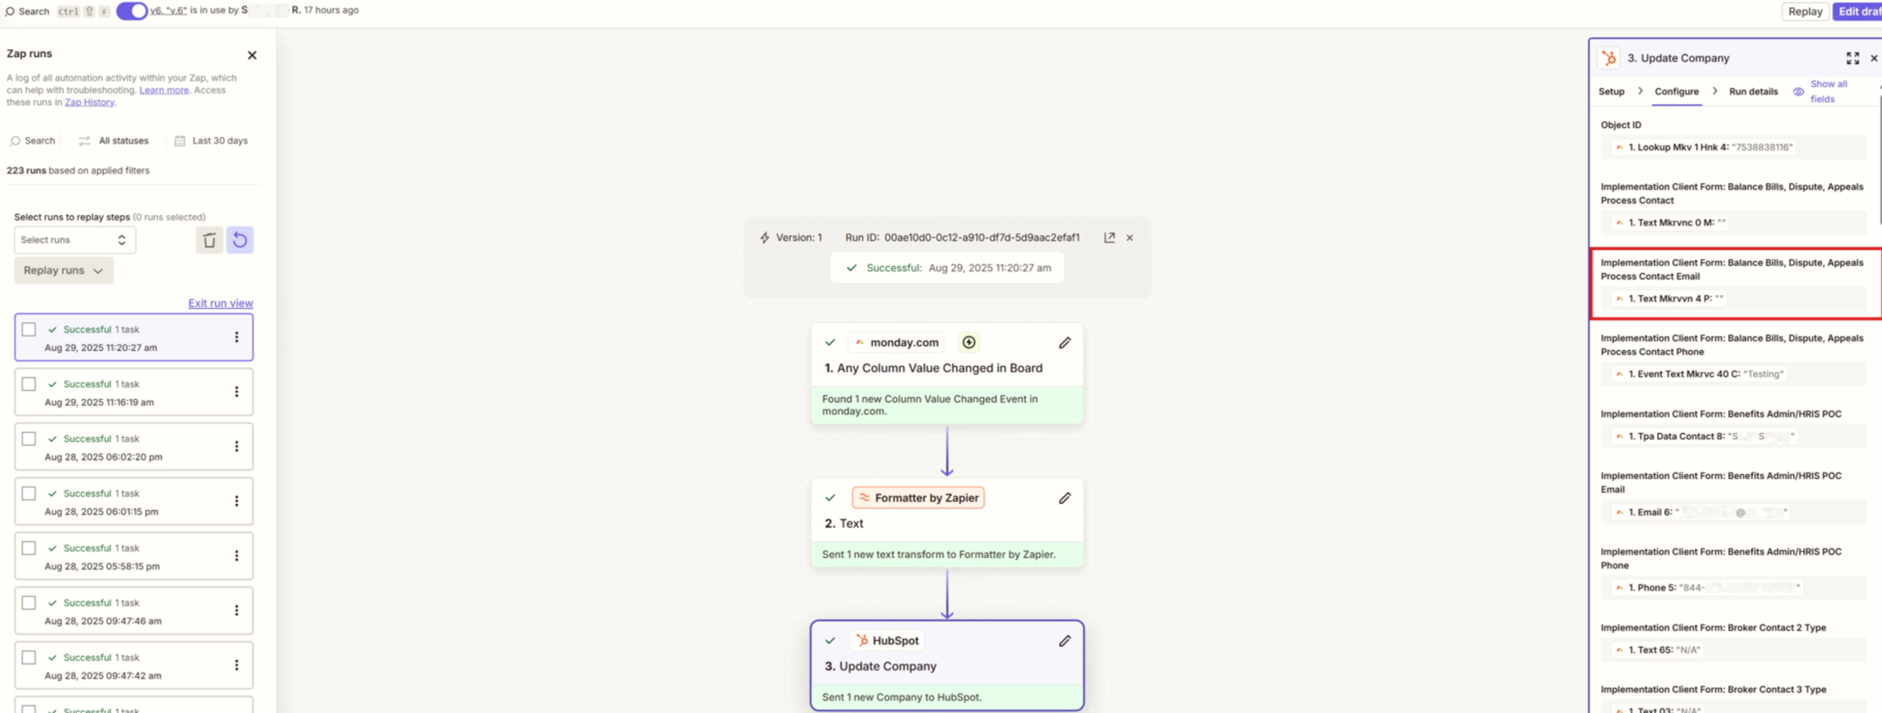Switch to the Run details tab
The image size is (1882, 713).
point(1753,92)
